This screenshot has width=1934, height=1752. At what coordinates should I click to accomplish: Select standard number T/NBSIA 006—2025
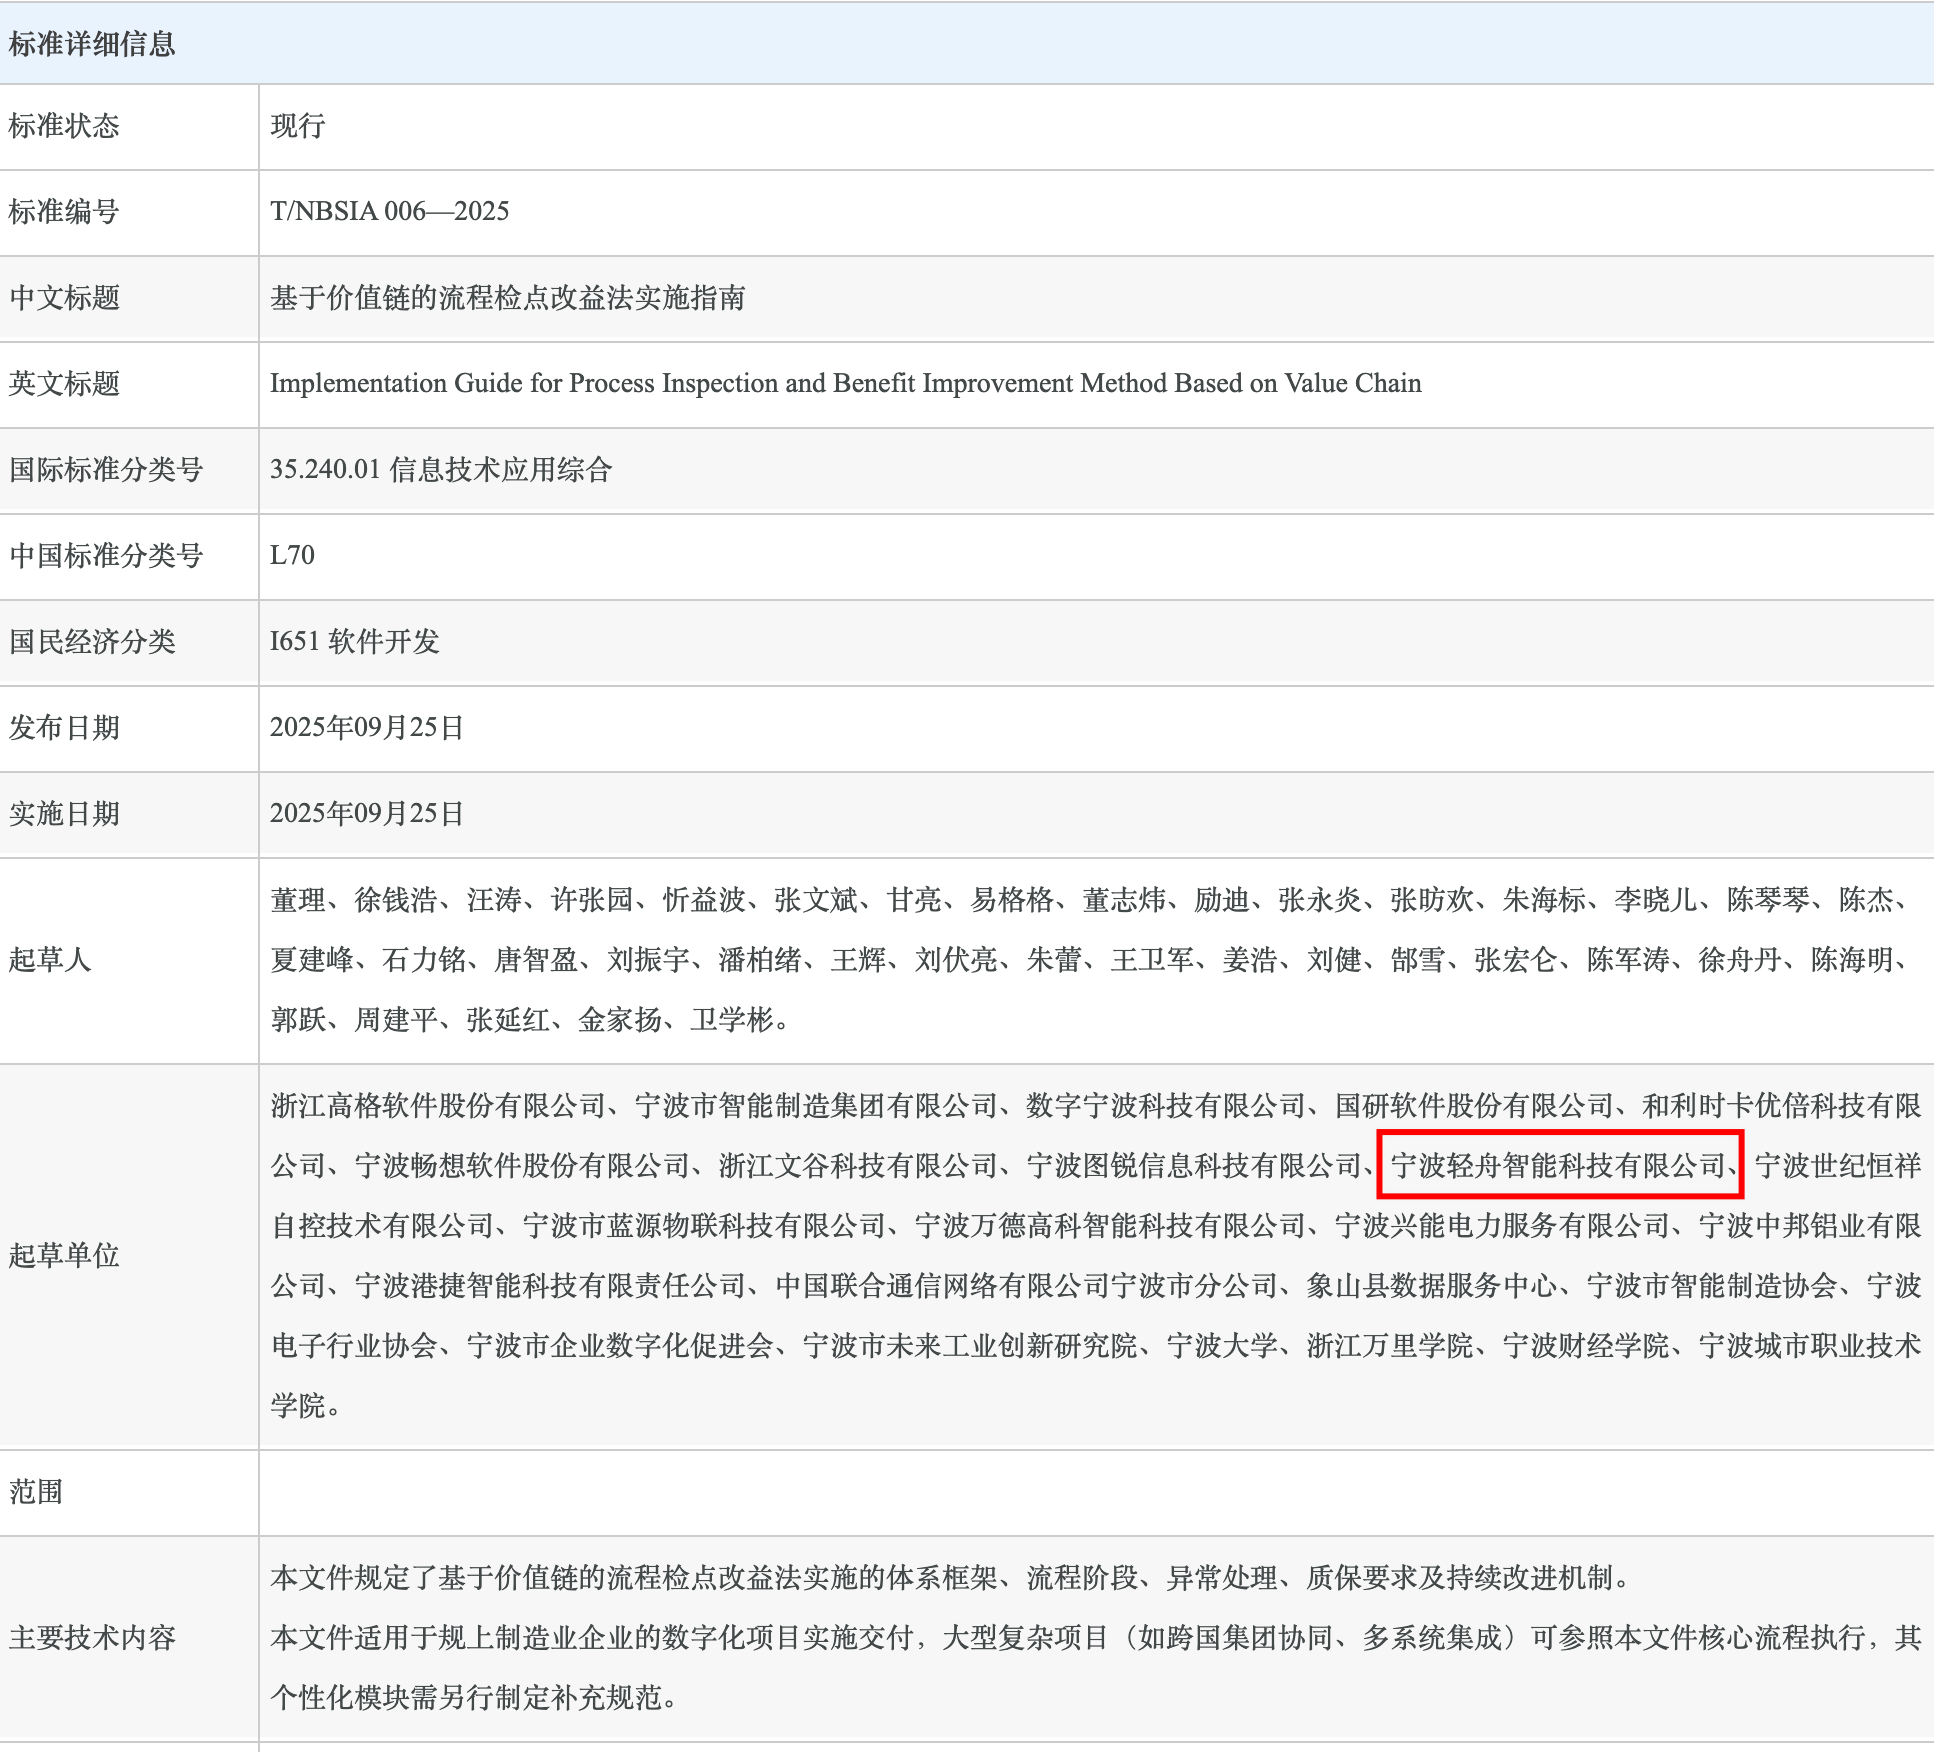click(x=389, y=211)
